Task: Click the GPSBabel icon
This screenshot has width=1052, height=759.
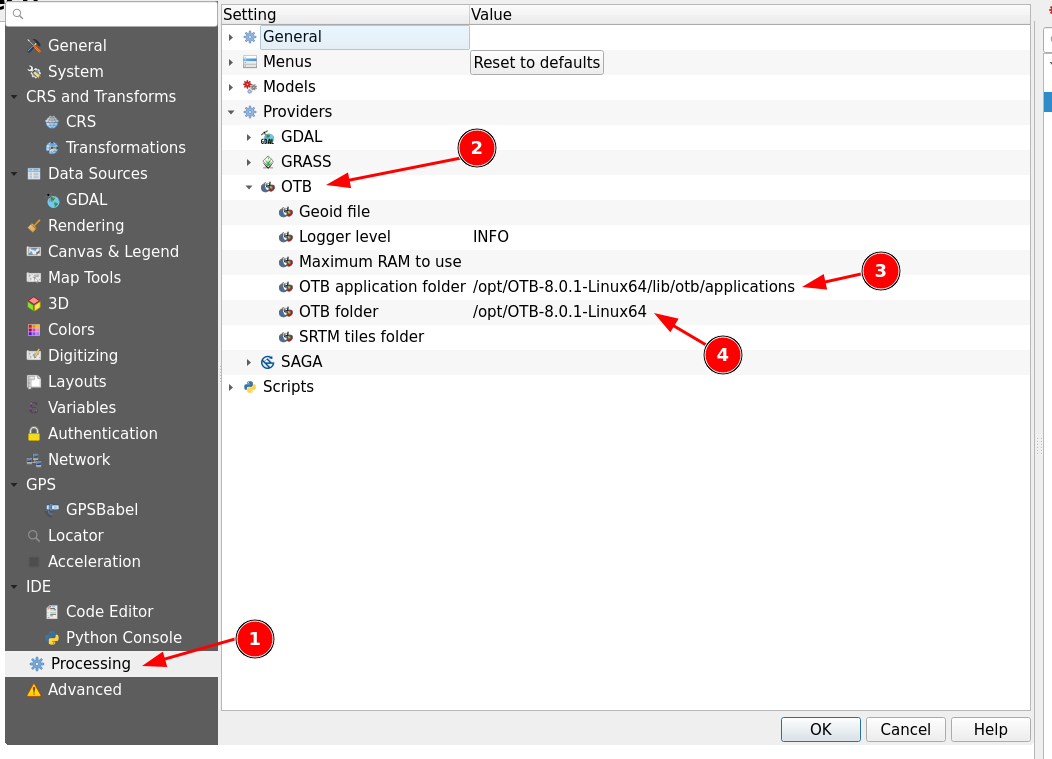Action: click(x=52, y=510)
